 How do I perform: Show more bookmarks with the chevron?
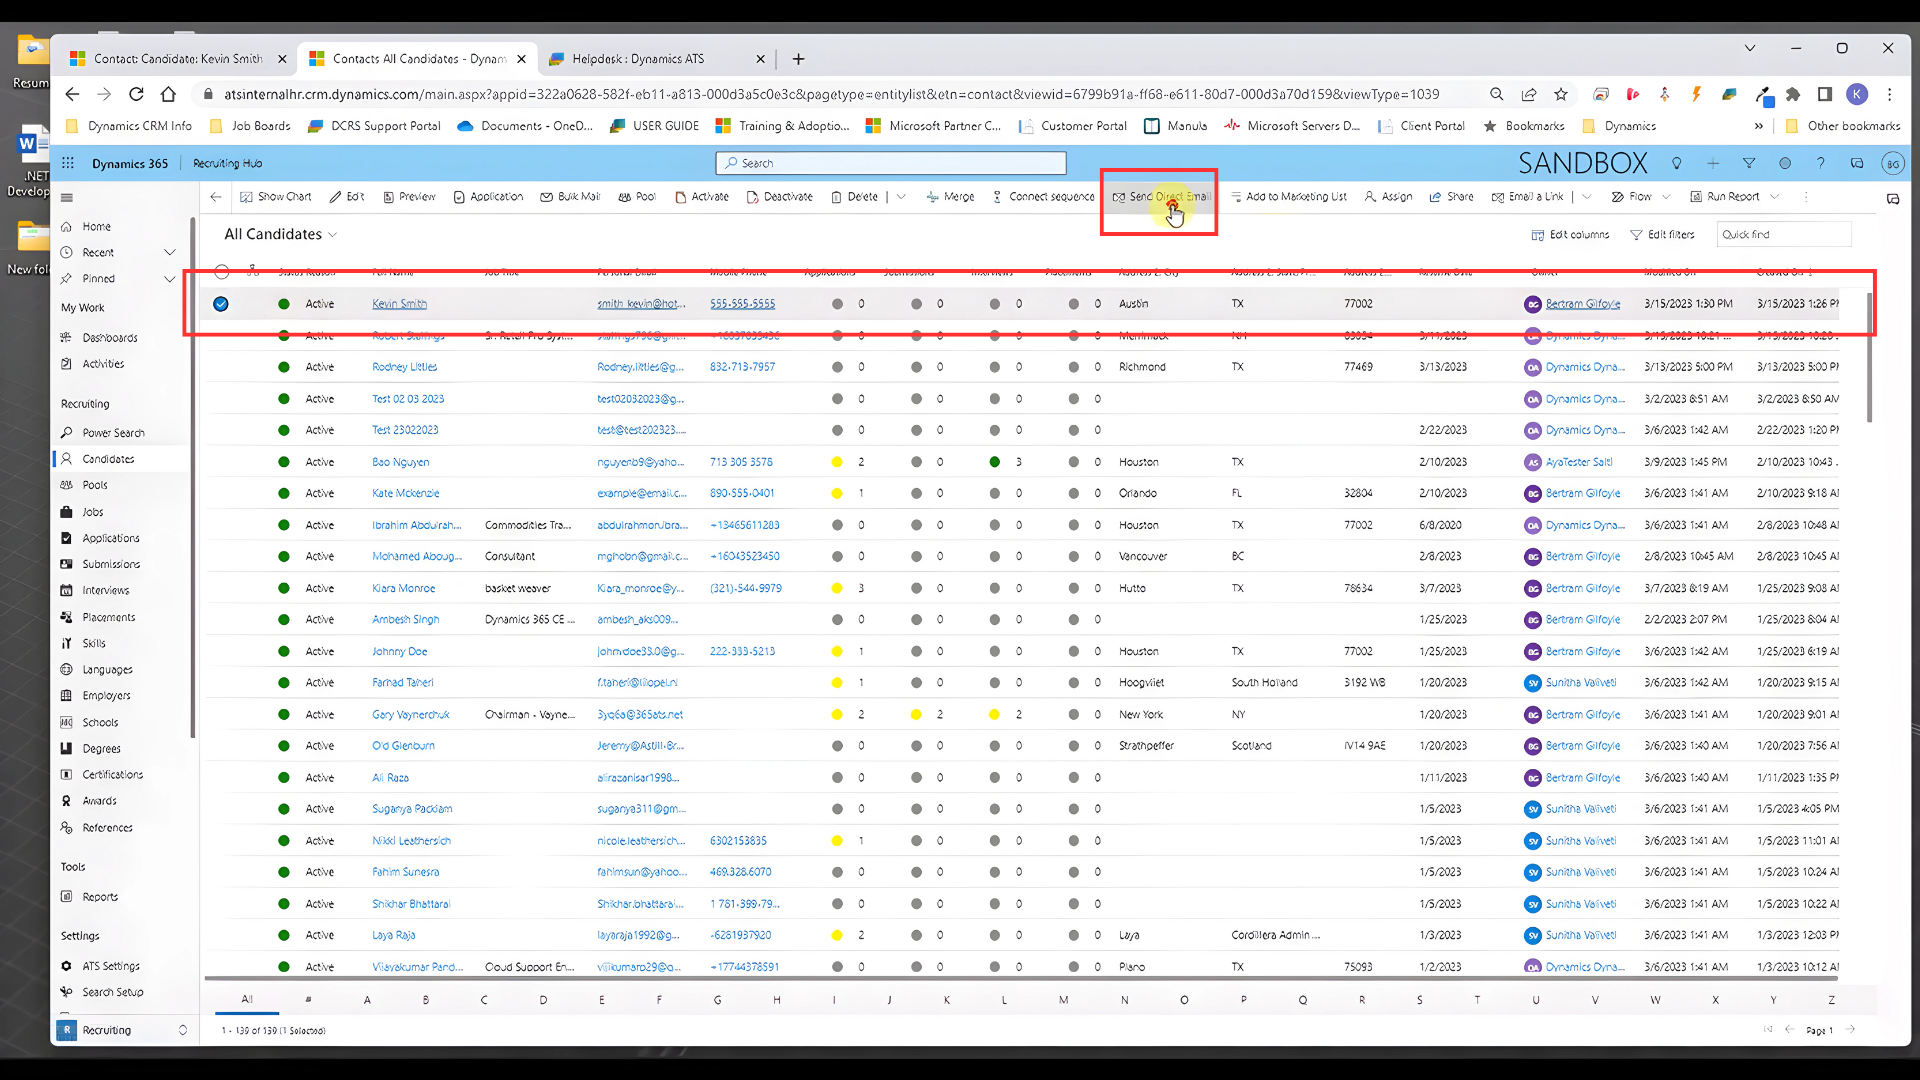[x=1758, y=126]
